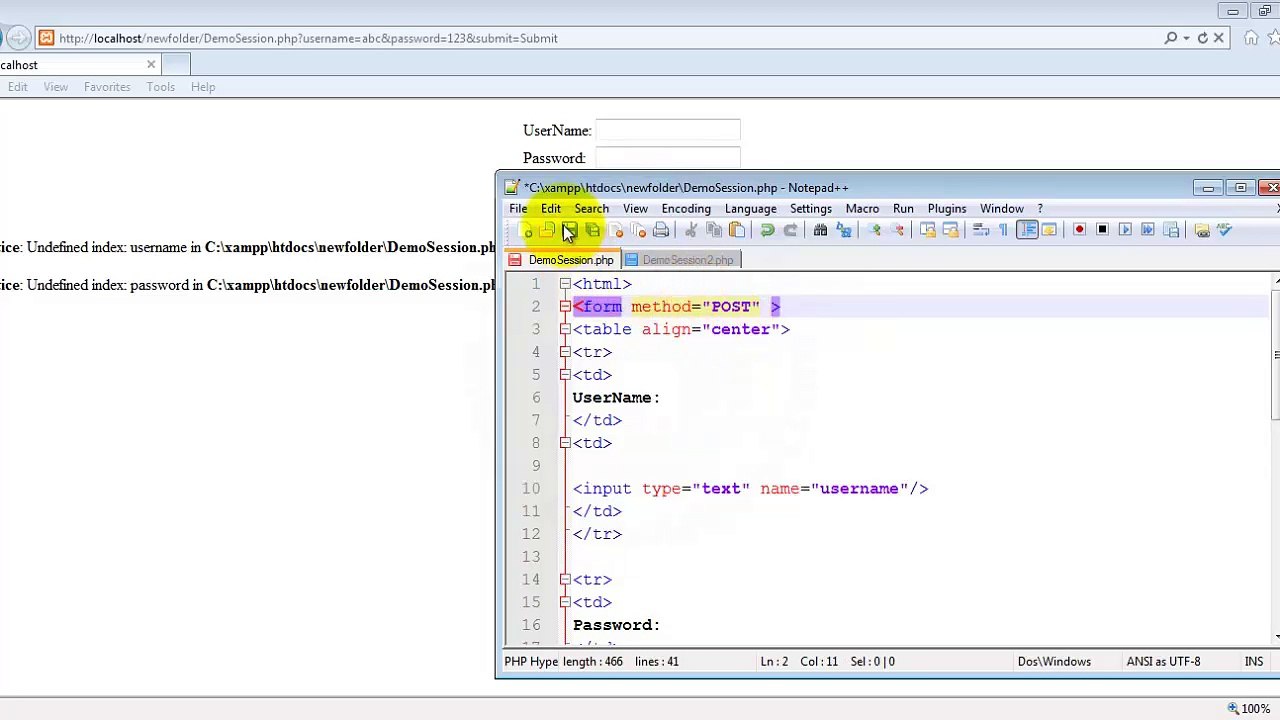
Task: Toggle show all characters pilcrow icon
Action: [x=1003, y=230]
